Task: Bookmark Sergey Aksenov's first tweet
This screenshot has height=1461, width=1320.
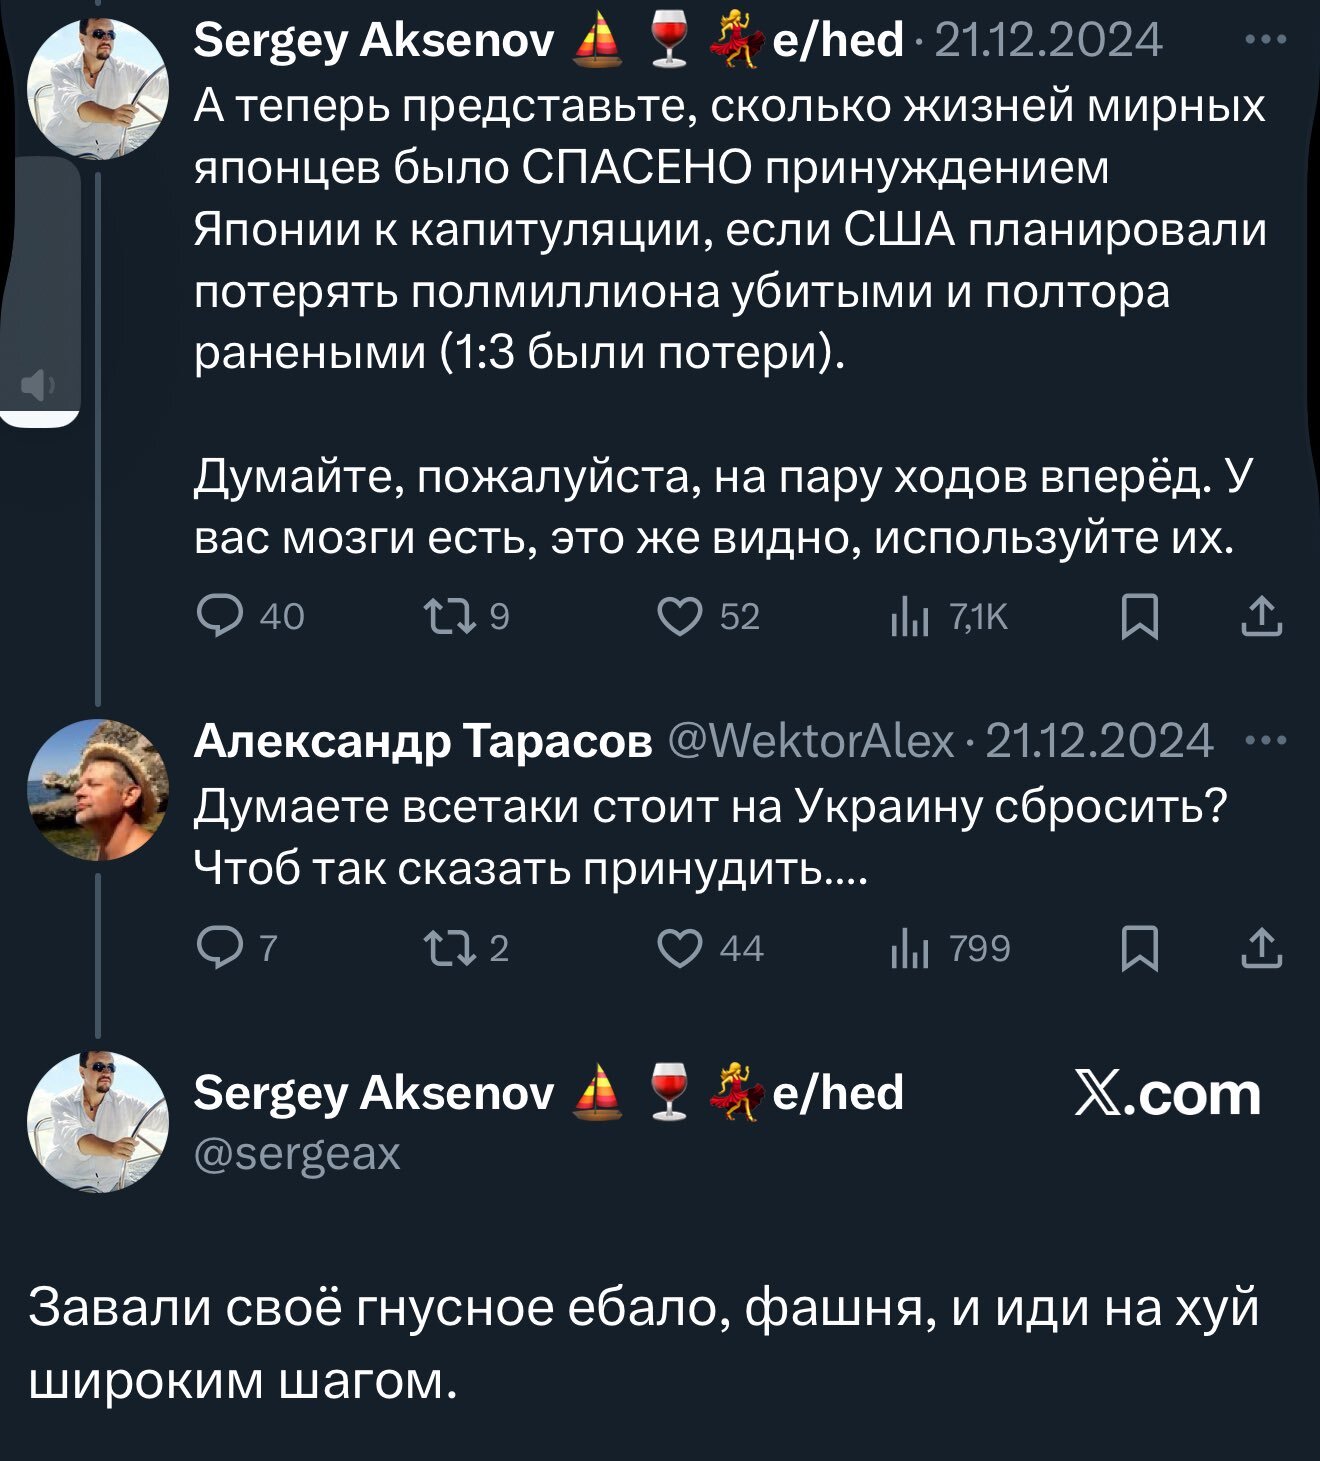Action: pyautogui.click(x=1140, y=617)
